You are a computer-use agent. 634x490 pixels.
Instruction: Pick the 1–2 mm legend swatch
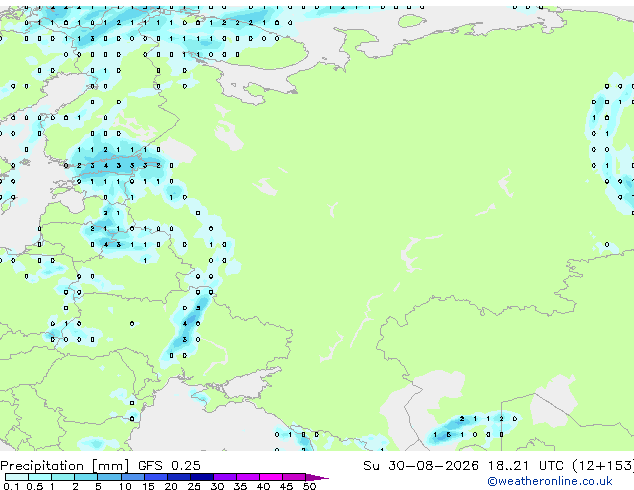(63, 477)
